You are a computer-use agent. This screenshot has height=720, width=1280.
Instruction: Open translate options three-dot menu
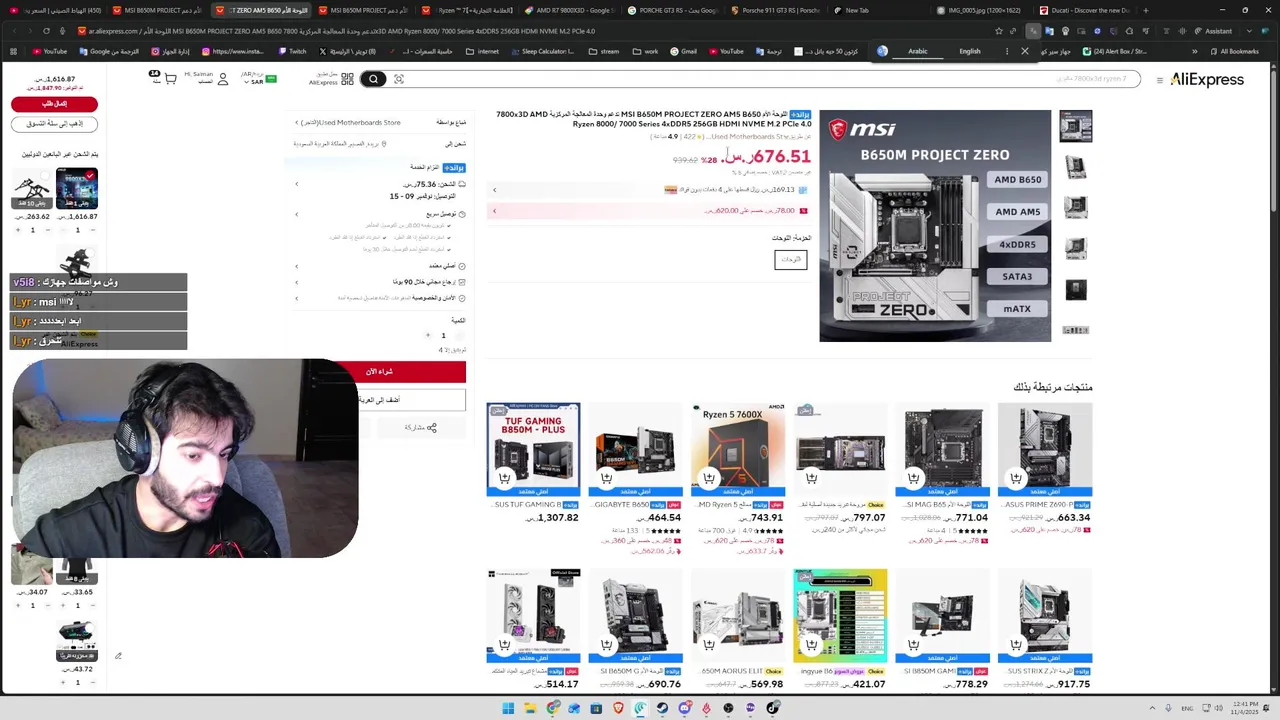(x=1006, y=51)
